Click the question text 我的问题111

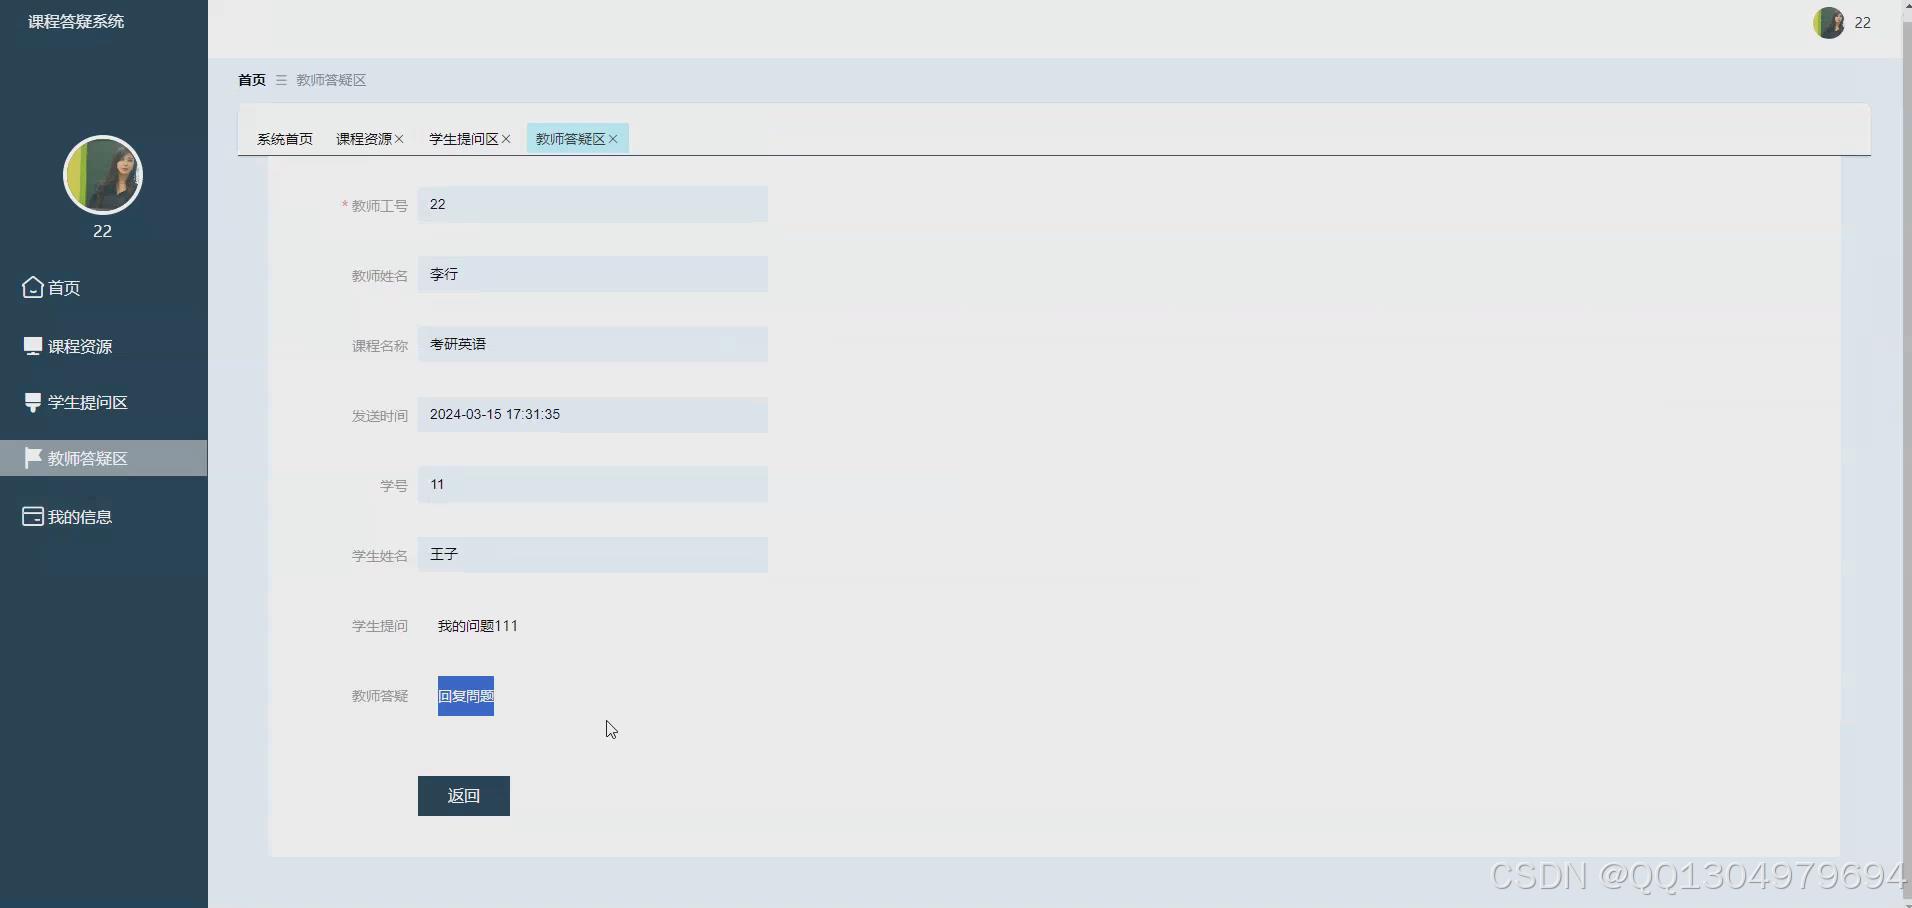[x=478, y=626]
